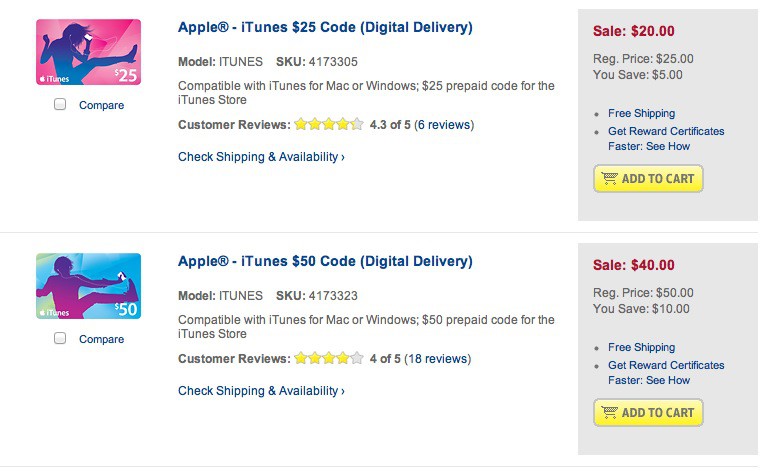Tick the Compare checkbox for $25 code

tap(60, 105)
